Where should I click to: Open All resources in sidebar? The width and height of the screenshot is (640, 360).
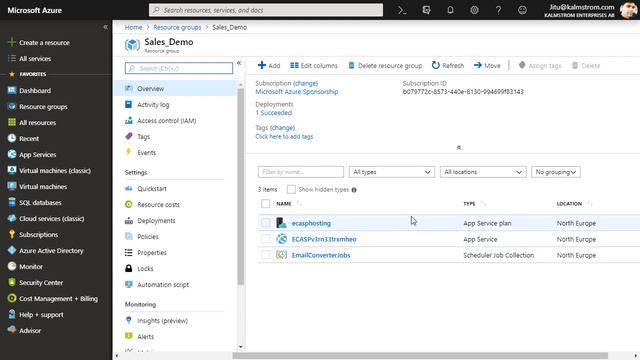(38, 122)
